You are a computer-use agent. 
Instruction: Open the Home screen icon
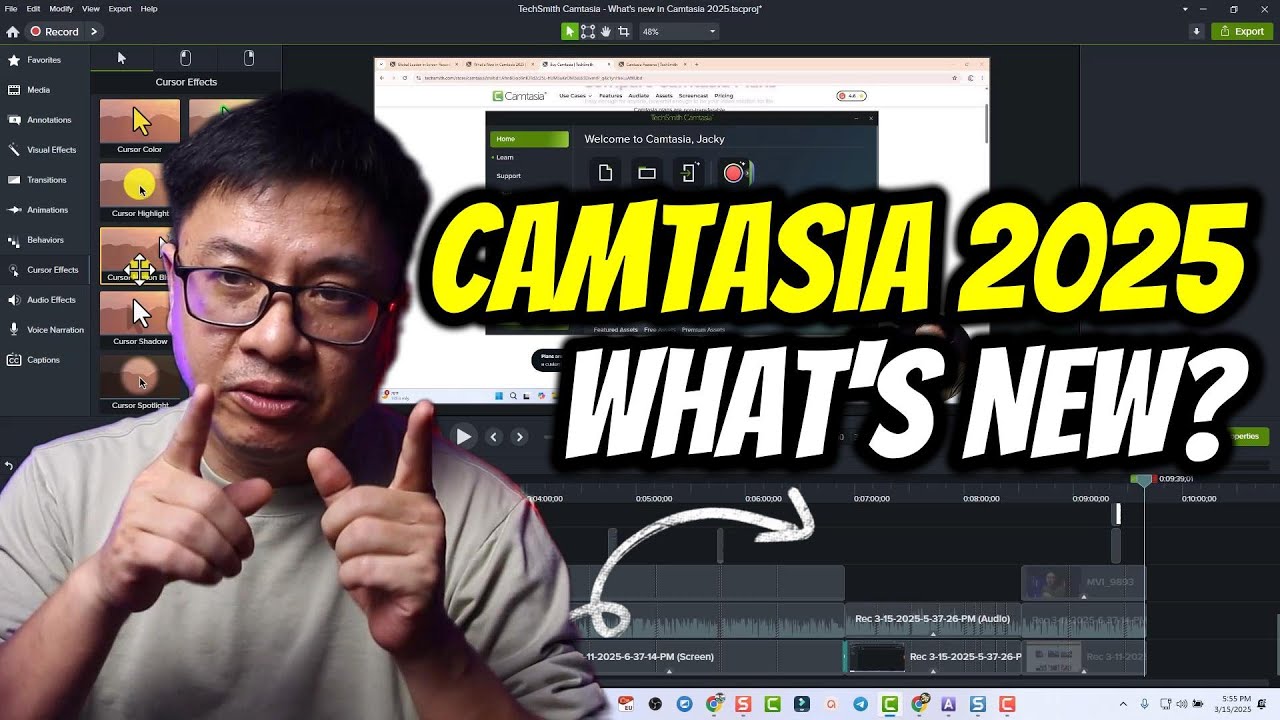coord(12,32)
